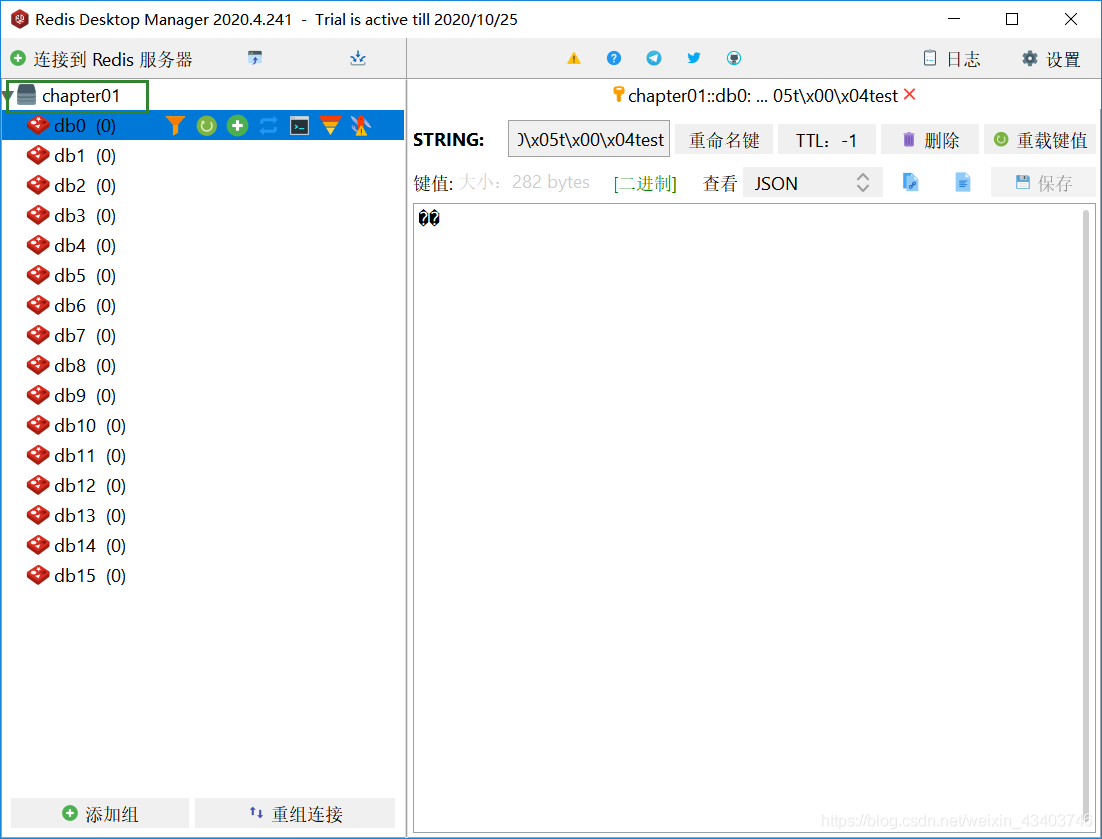
Task: Click the TTL: -1 value control
Action: (826, 139)
